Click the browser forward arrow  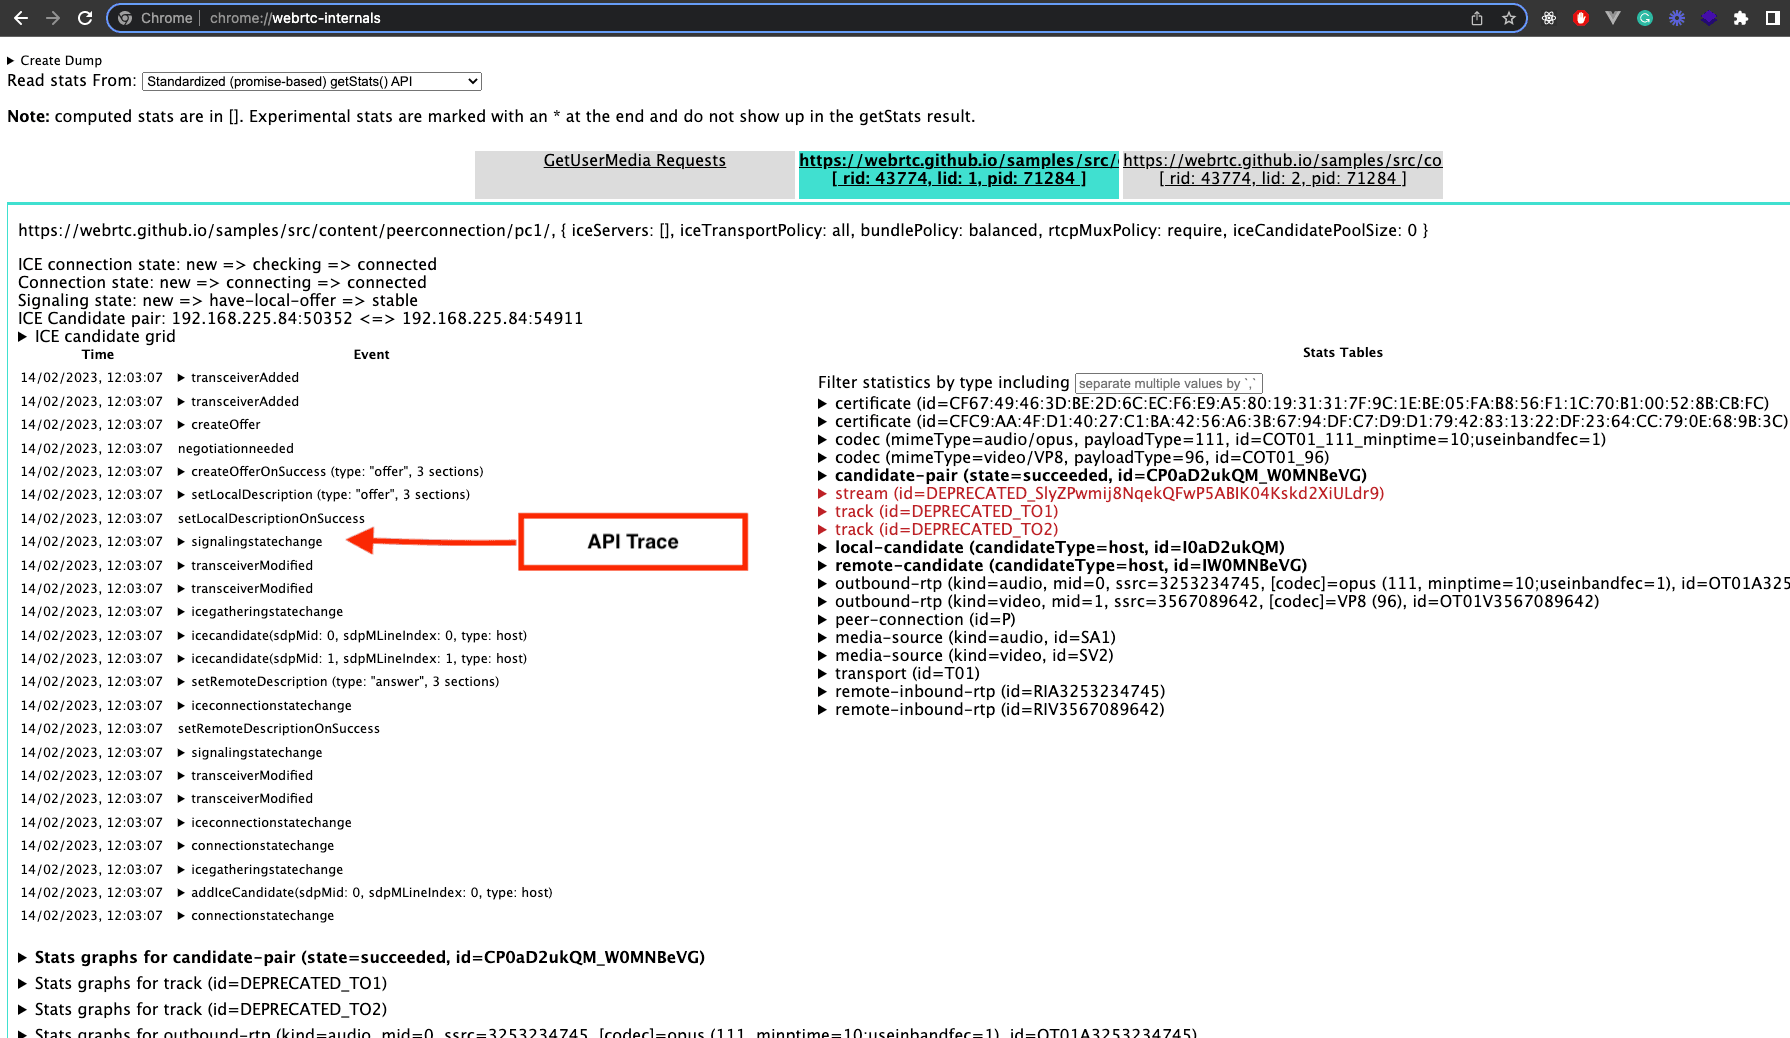[x=53, y=18]
